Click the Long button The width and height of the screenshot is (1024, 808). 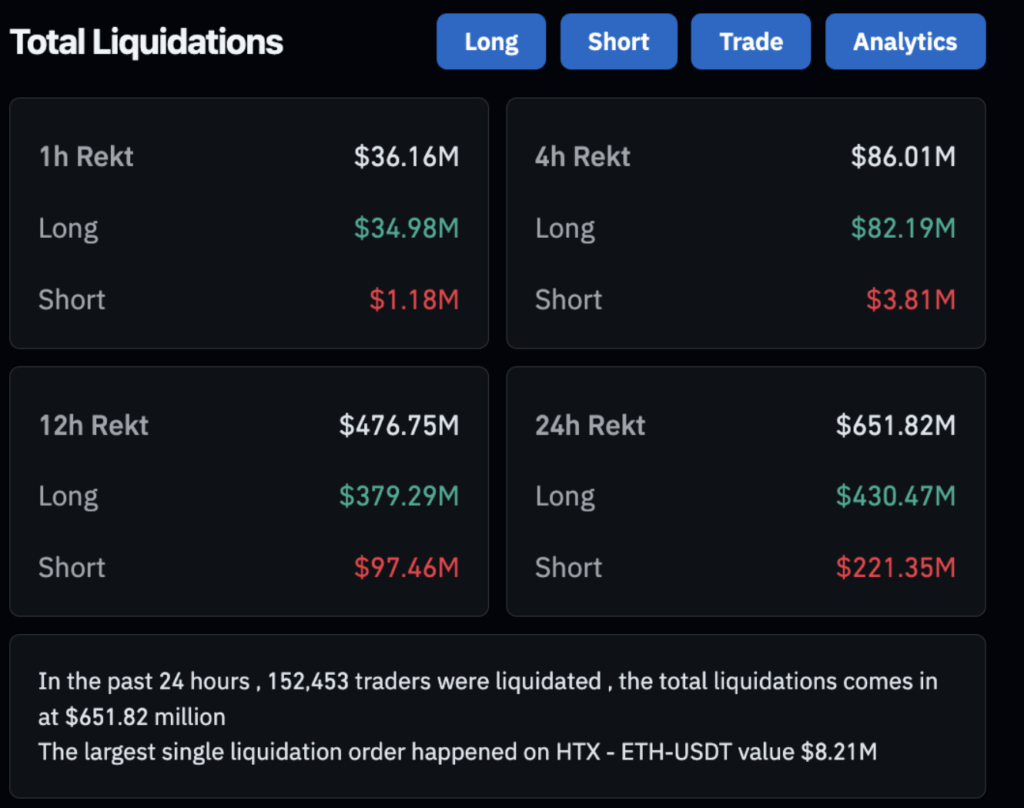coord(491,42)
